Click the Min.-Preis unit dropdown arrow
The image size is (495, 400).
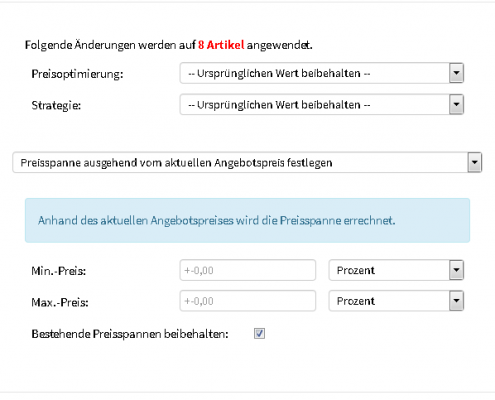click(456, 270)
